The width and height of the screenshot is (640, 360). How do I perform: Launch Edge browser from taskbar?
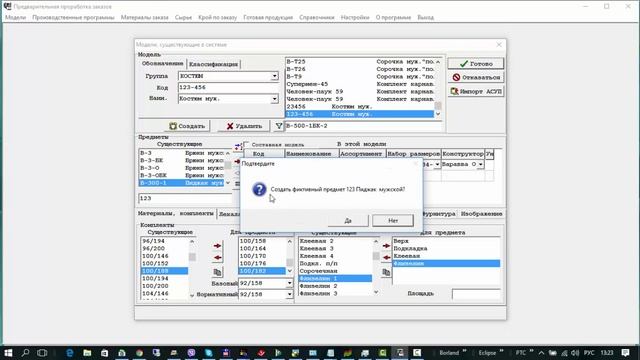pyautogui.click(x=70, y=353)
